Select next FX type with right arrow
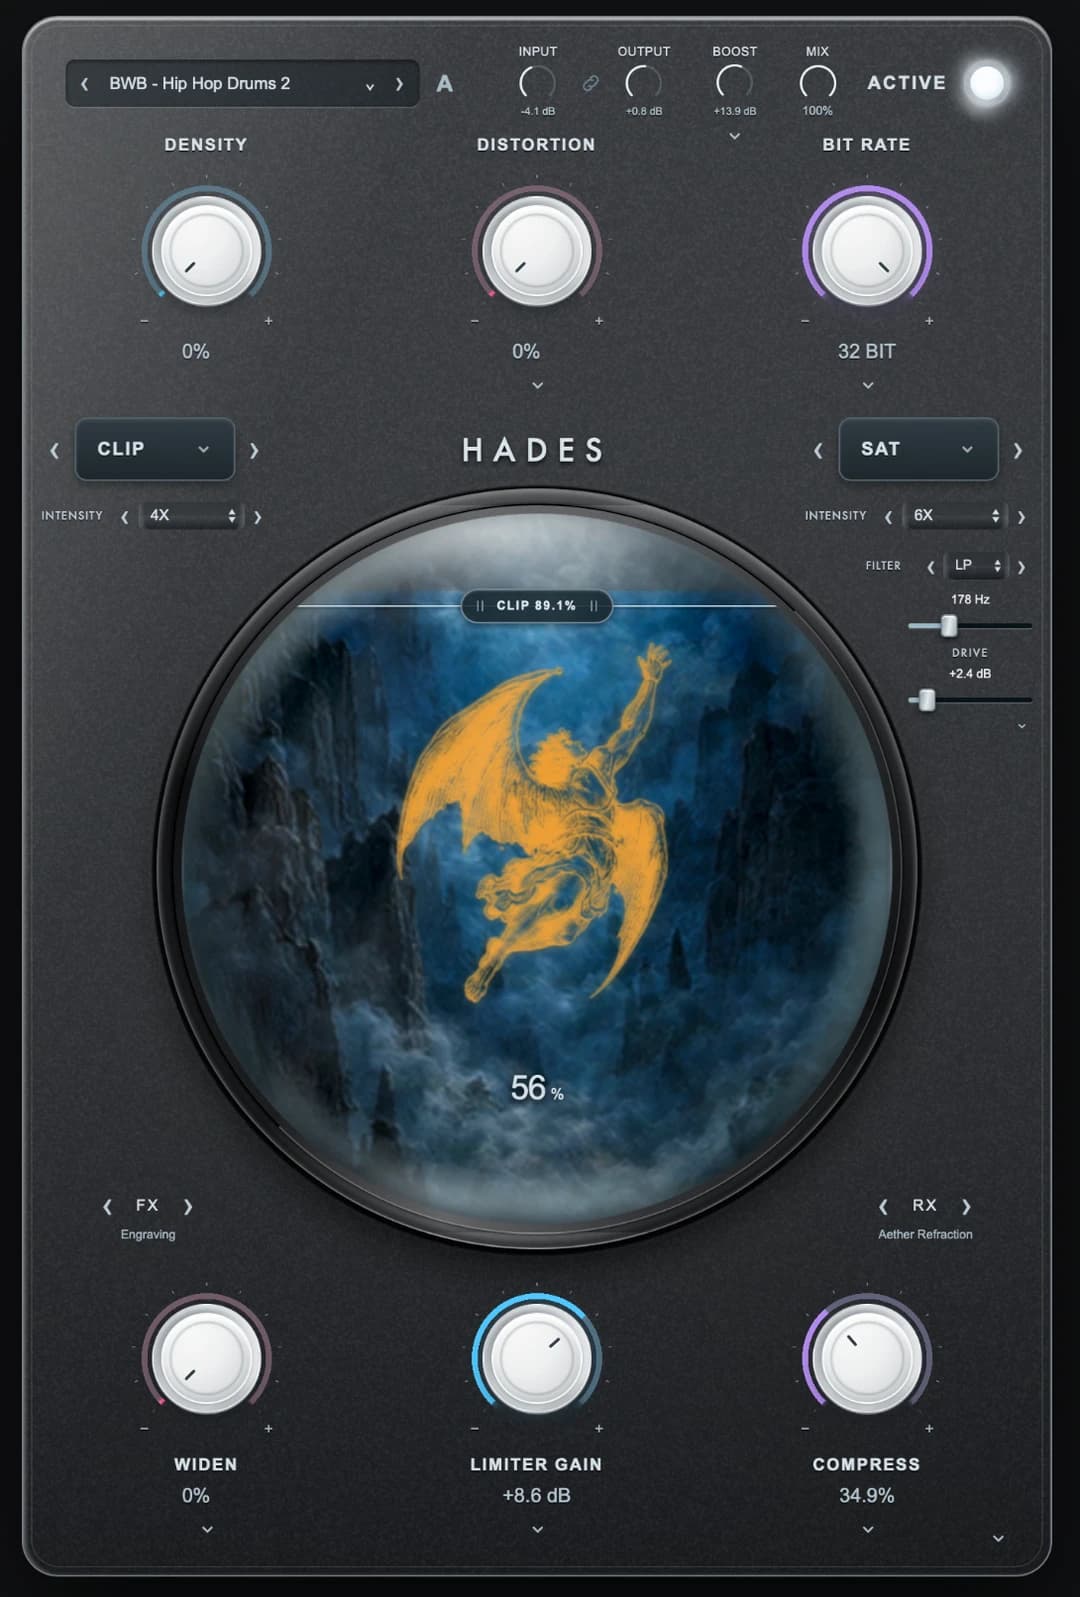The width and height of the screenshot is (1080, 1597). [x=188, y=1207]
